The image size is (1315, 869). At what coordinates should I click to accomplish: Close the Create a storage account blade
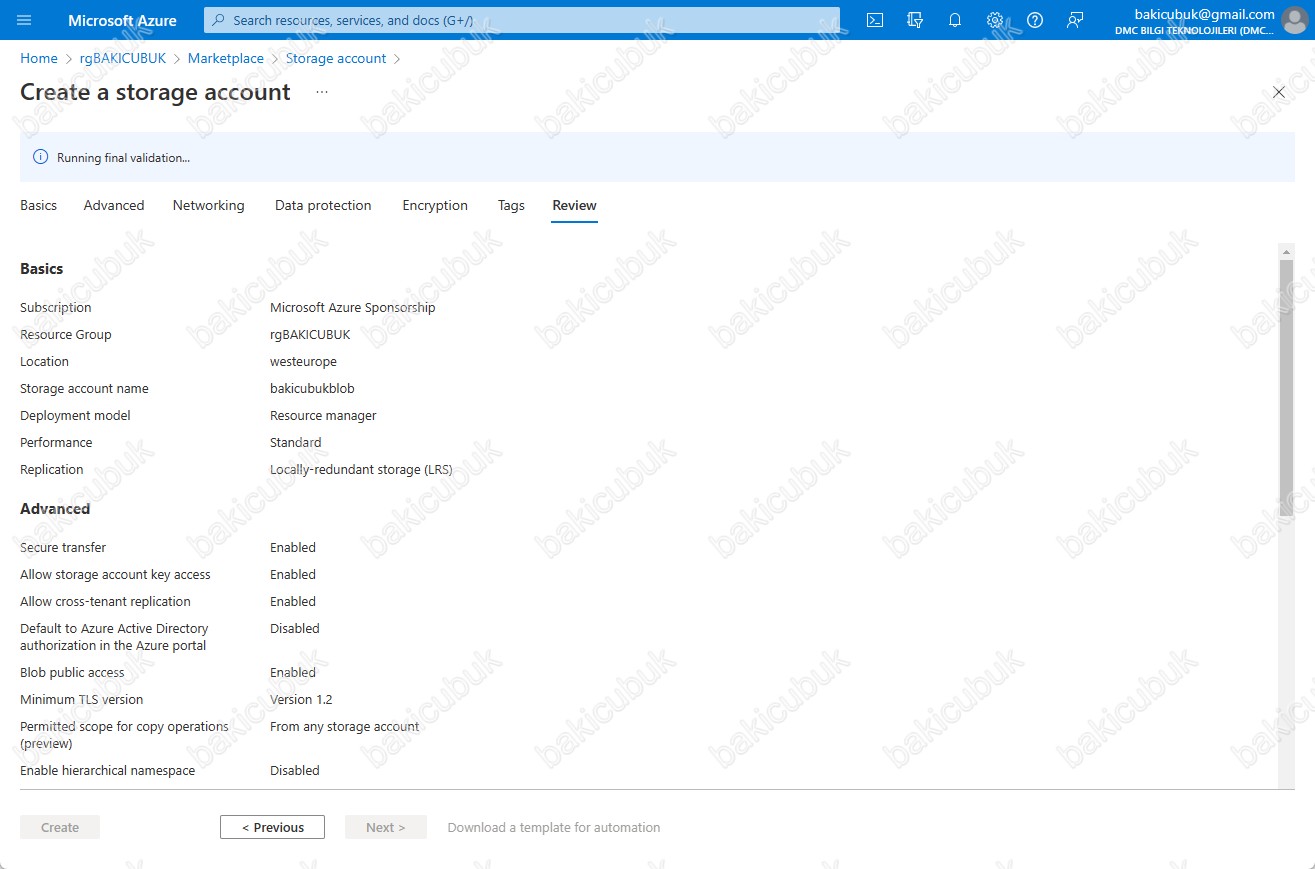coord(1279,92)
